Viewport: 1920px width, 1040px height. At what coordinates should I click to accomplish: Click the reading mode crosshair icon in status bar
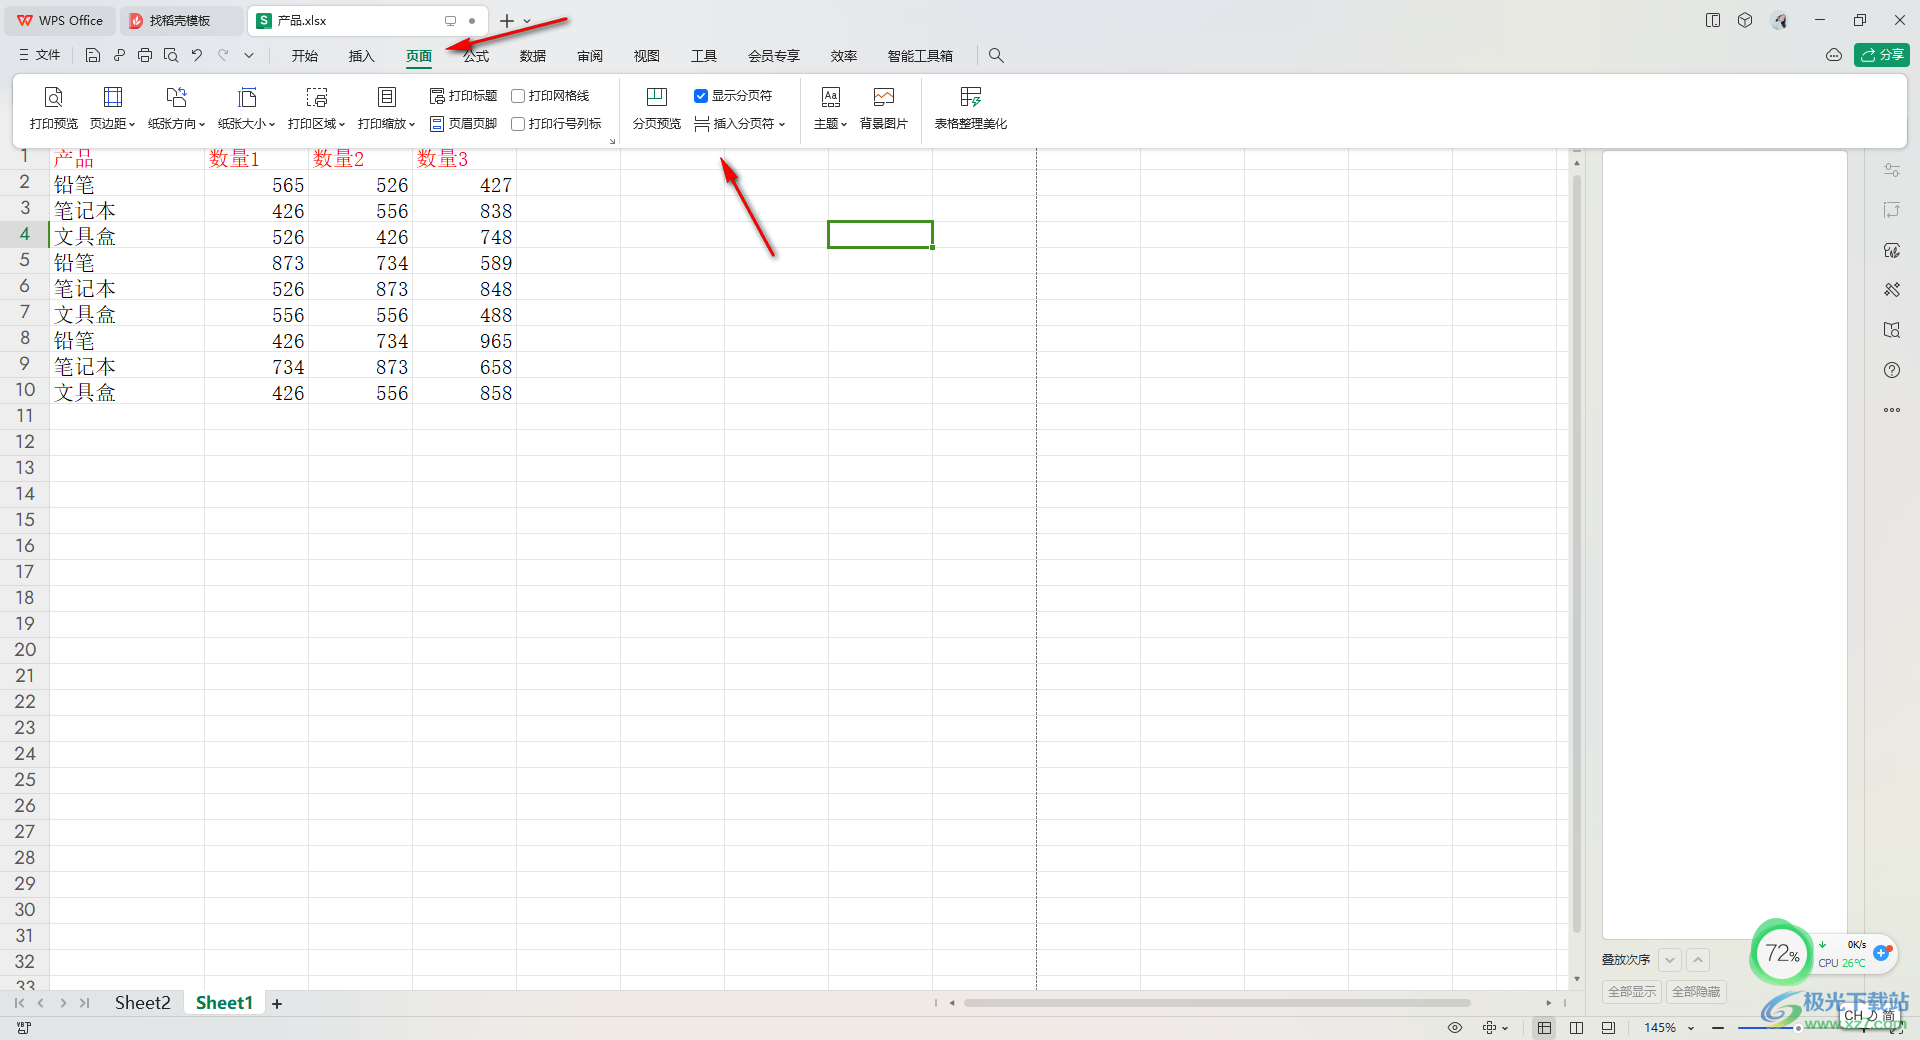tap(1490, 1028)
